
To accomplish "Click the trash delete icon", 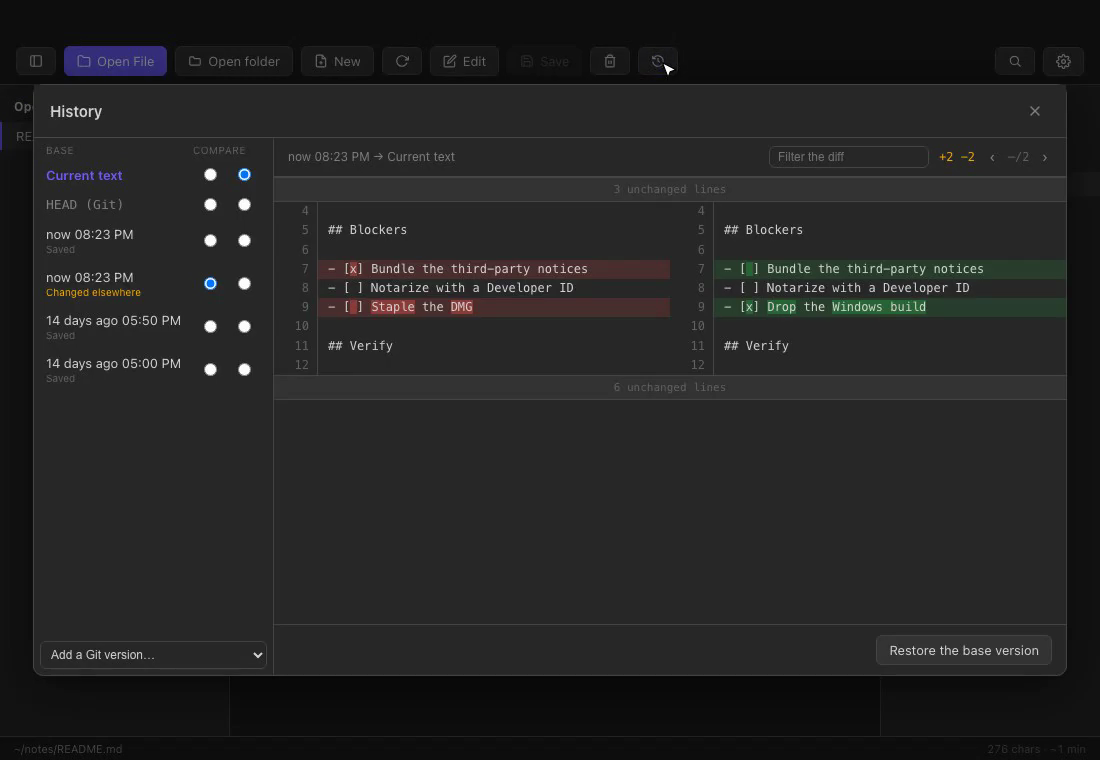I will tap(610, 61).
